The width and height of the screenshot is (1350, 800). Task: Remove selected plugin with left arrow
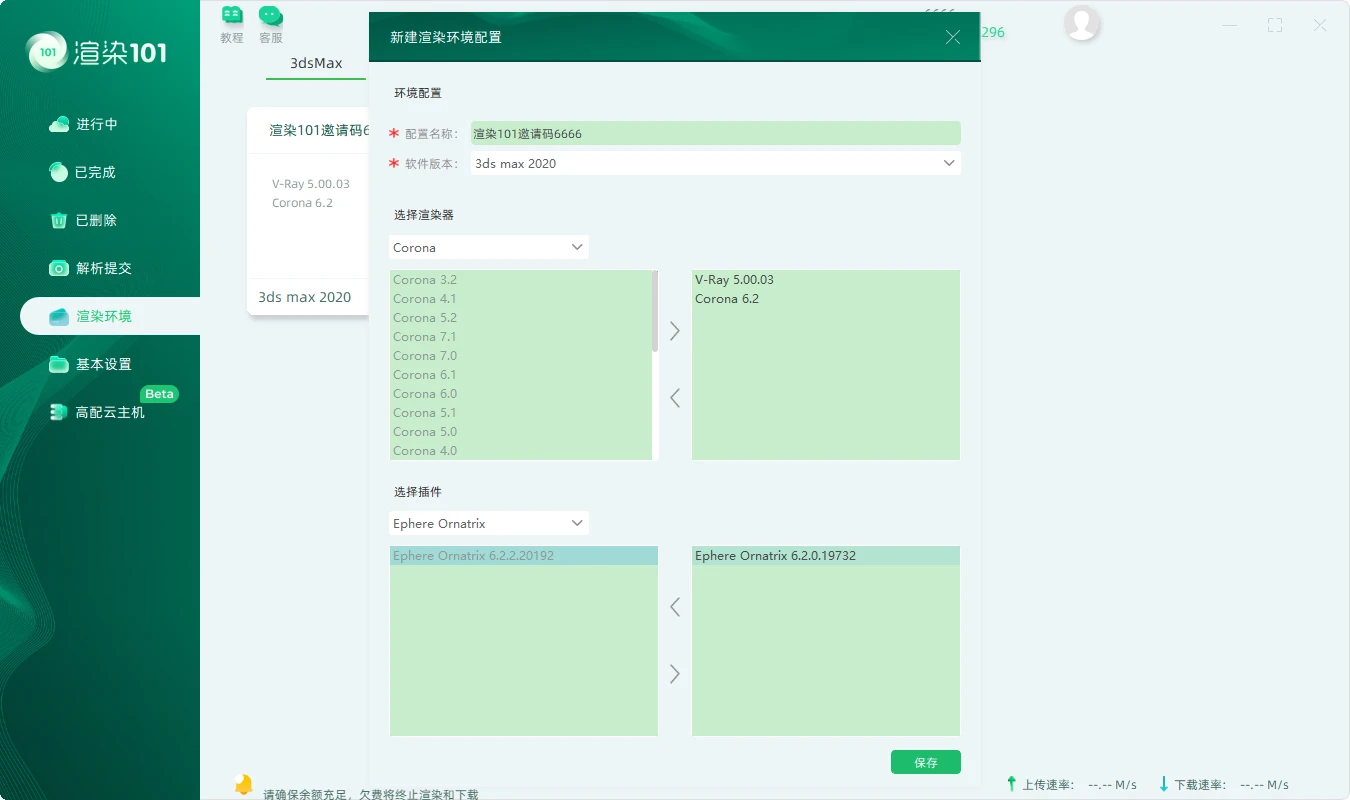[x=675, y=607]
